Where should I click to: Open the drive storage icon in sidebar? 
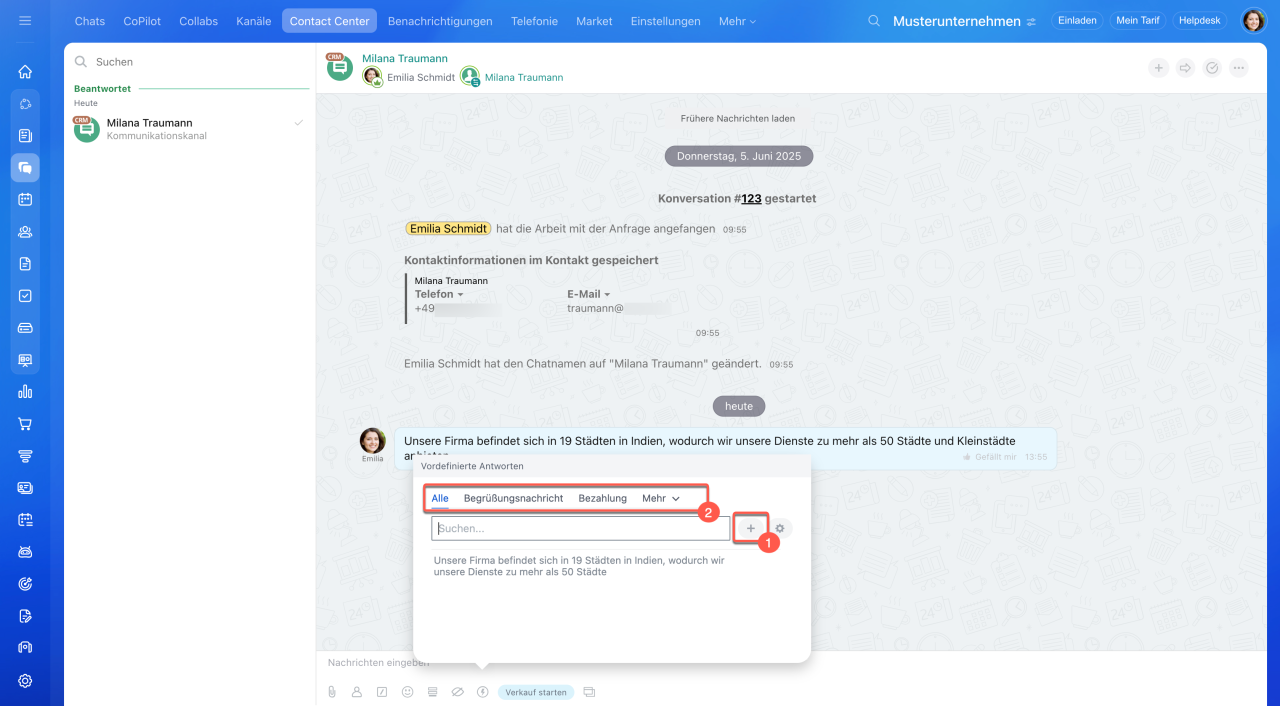[x=25, y=328]
